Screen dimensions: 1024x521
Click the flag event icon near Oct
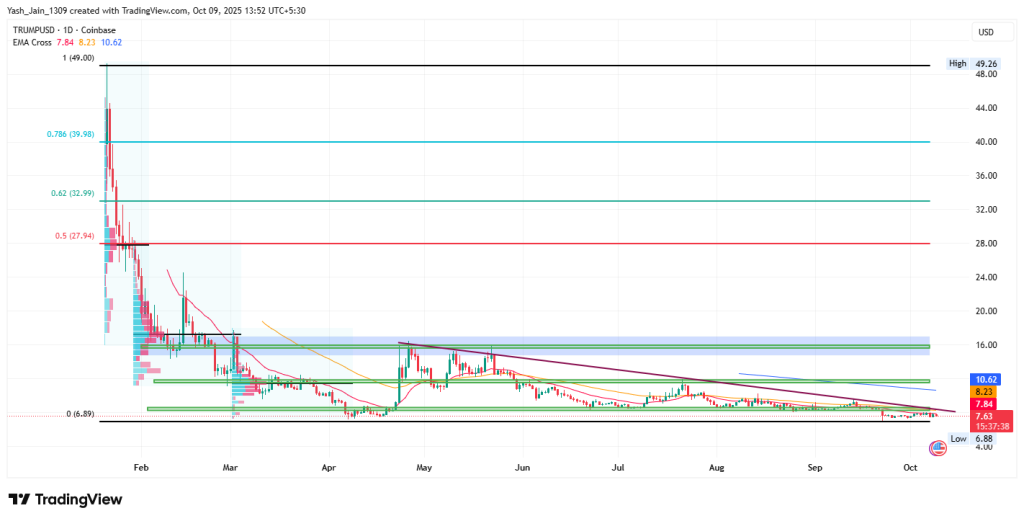[937, 447]
